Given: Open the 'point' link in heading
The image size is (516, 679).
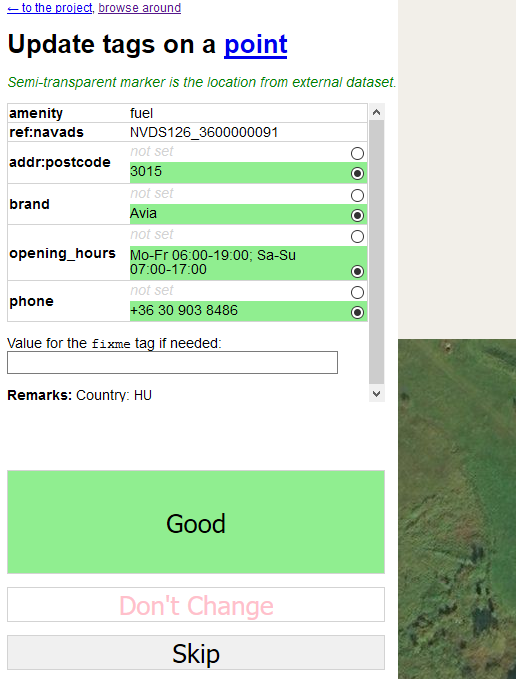Looking at the screenshot, I should pyautogui.click(x=255, y=44).
